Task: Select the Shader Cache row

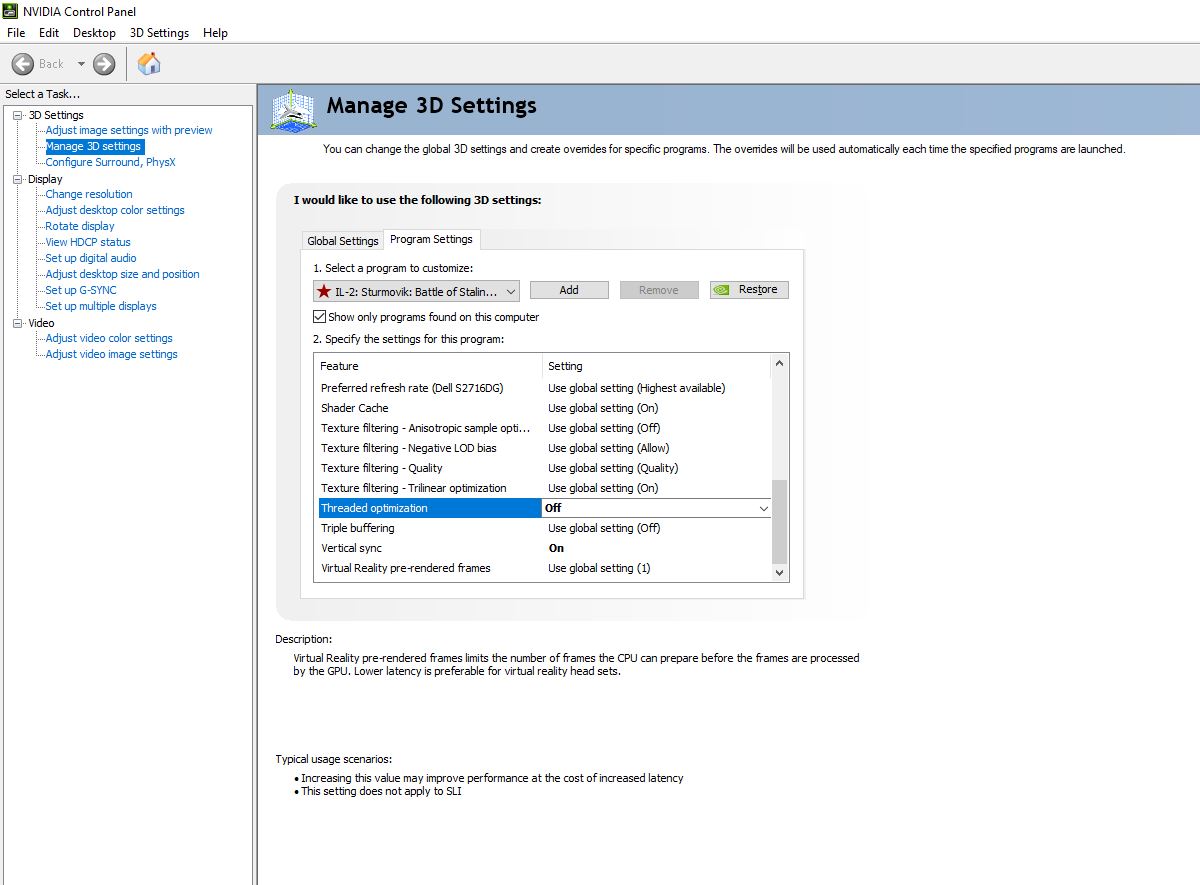Action: coord(543,408)
